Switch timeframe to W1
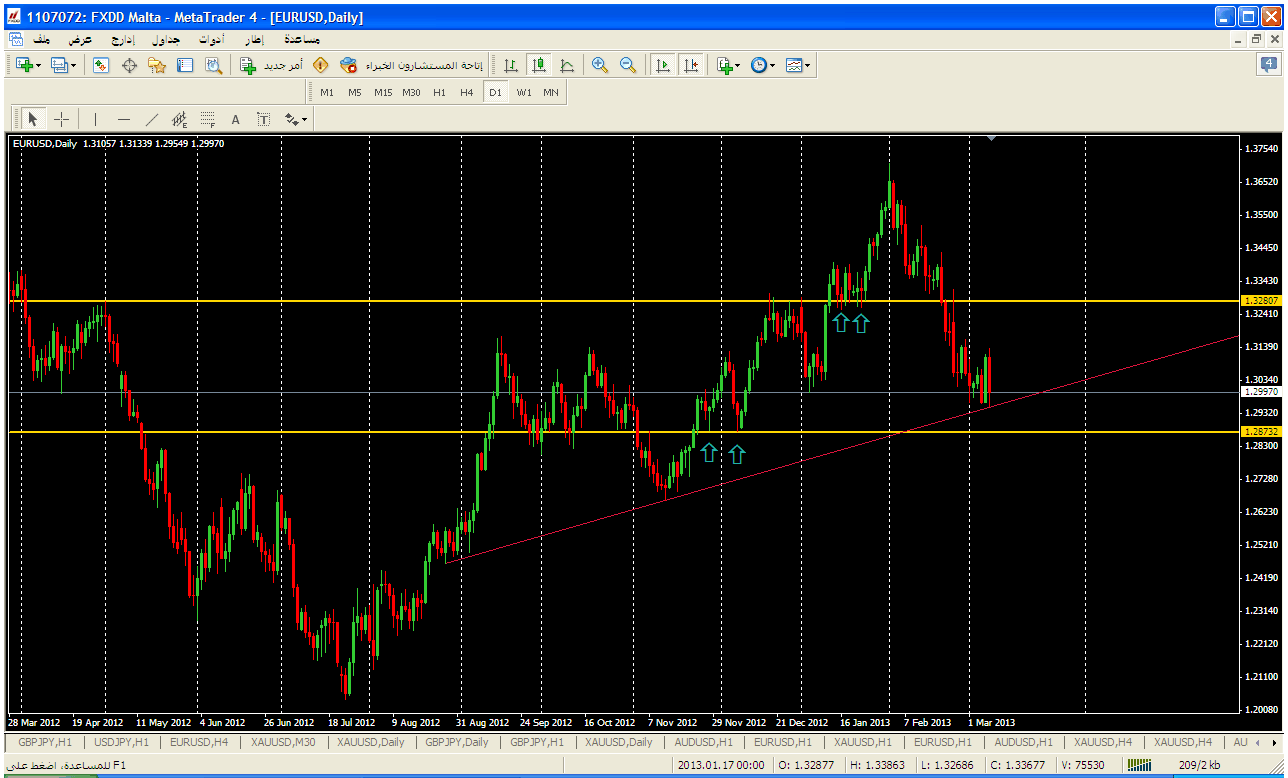 [x=524, y=92]
